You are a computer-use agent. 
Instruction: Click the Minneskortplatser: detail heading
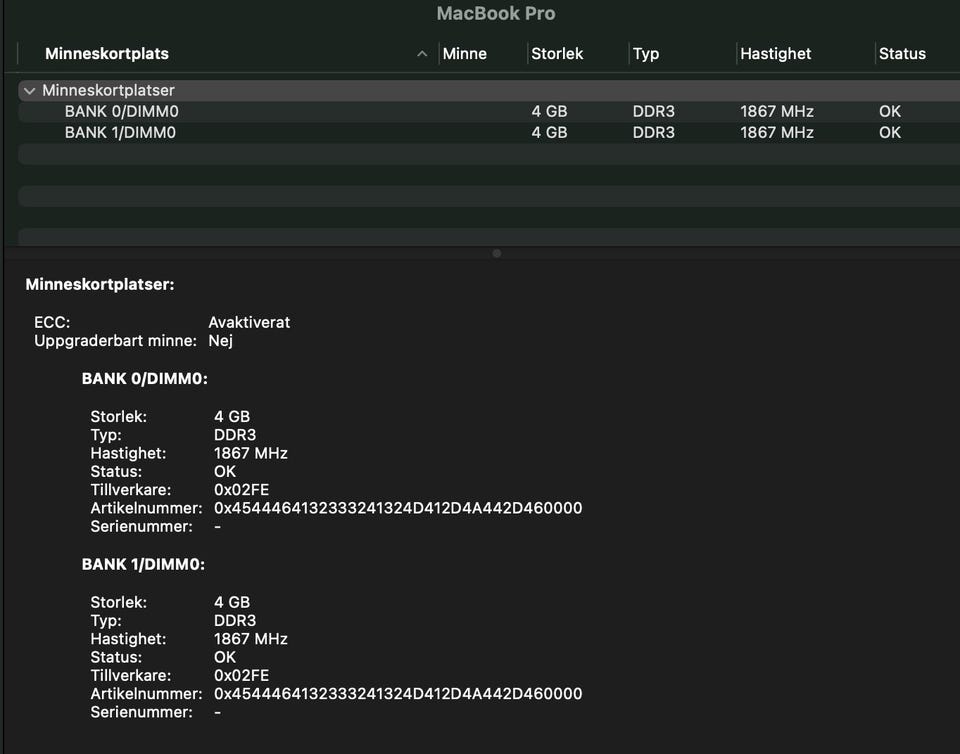(x=100, y=285)
